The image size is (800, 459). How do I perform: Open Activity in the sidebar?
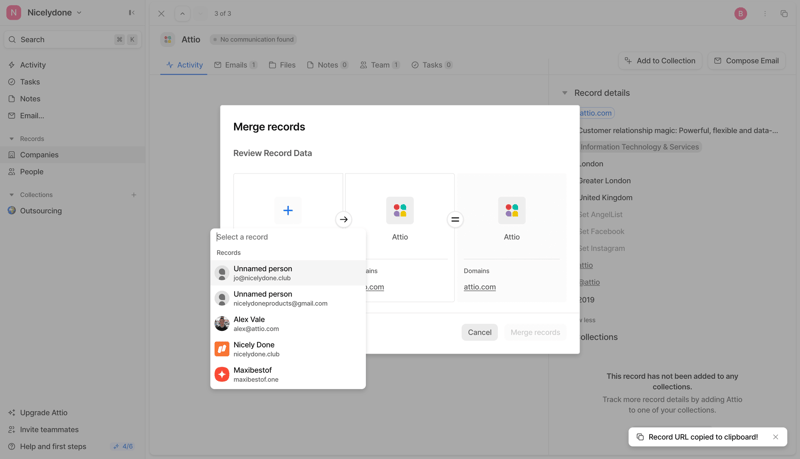click(x=33, y=65)
